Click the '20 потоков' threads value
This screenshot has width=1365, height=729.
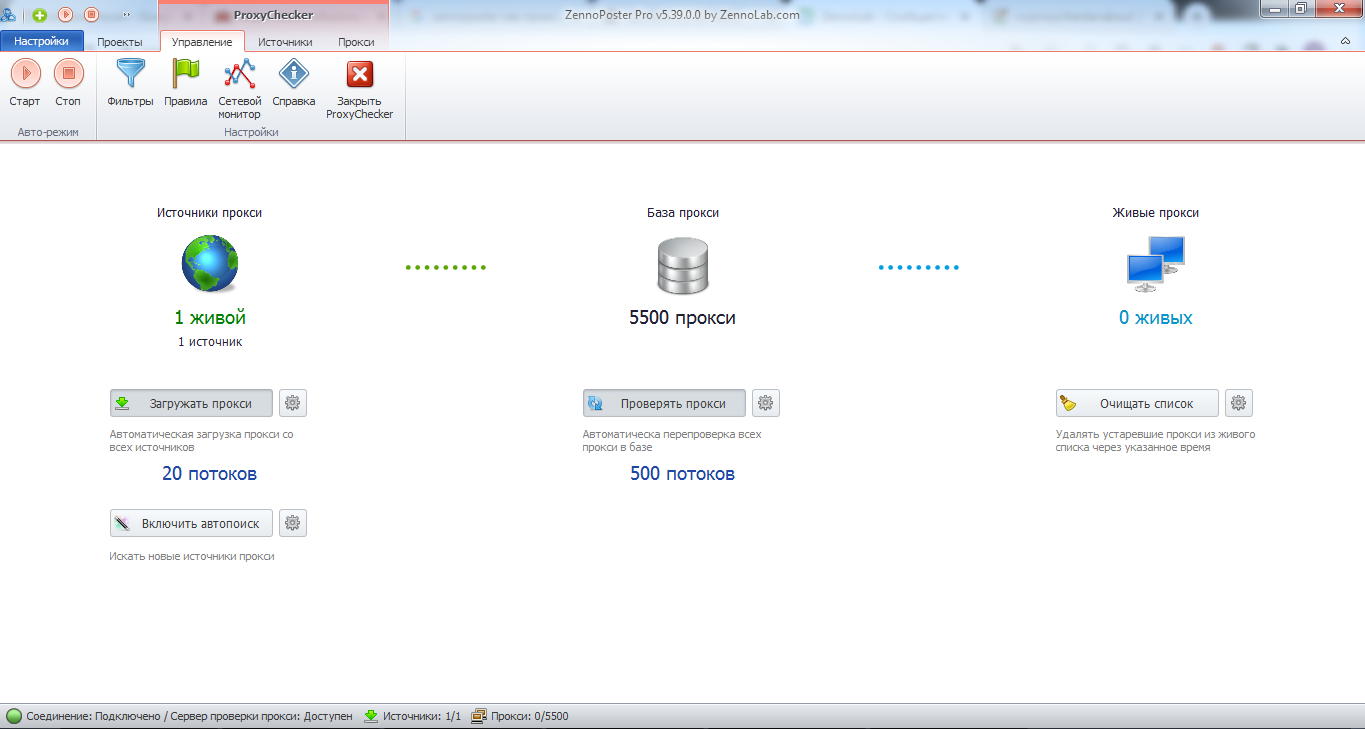(x=210, y=474)
